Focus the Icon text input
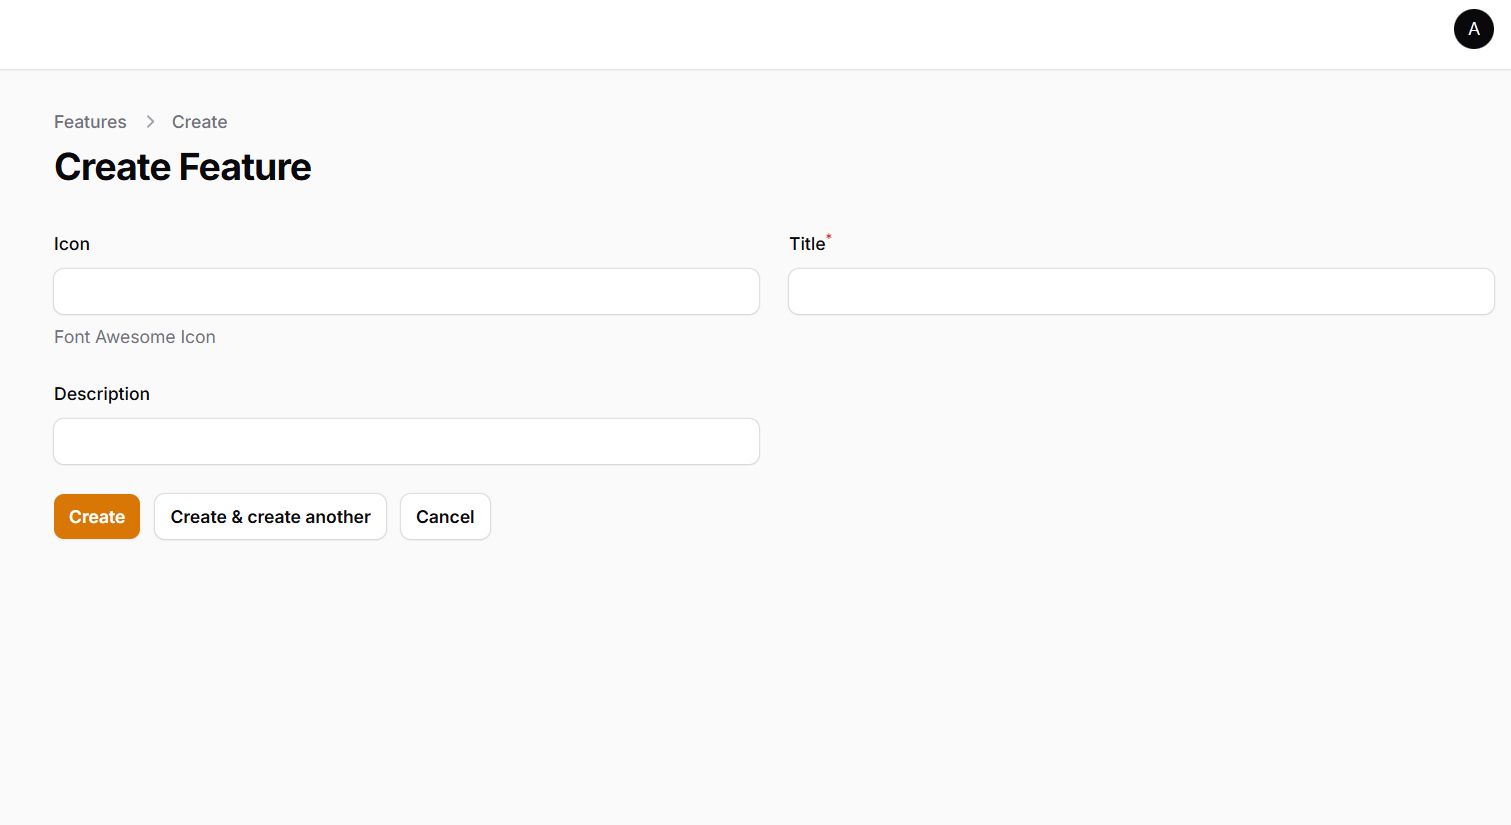Screen dimensions: 1511x825 click(406, 291)
